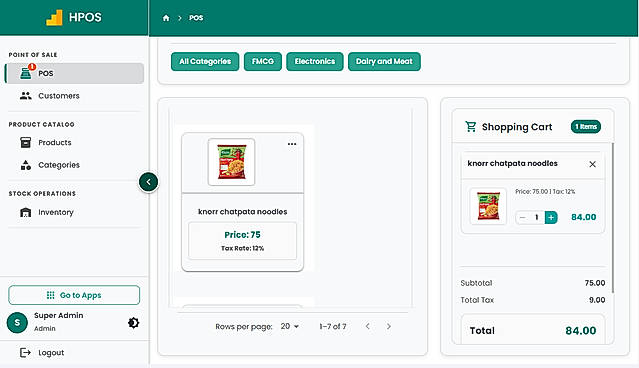
Task: Open the knorr noodles card options menu
Action: [292, 144]
